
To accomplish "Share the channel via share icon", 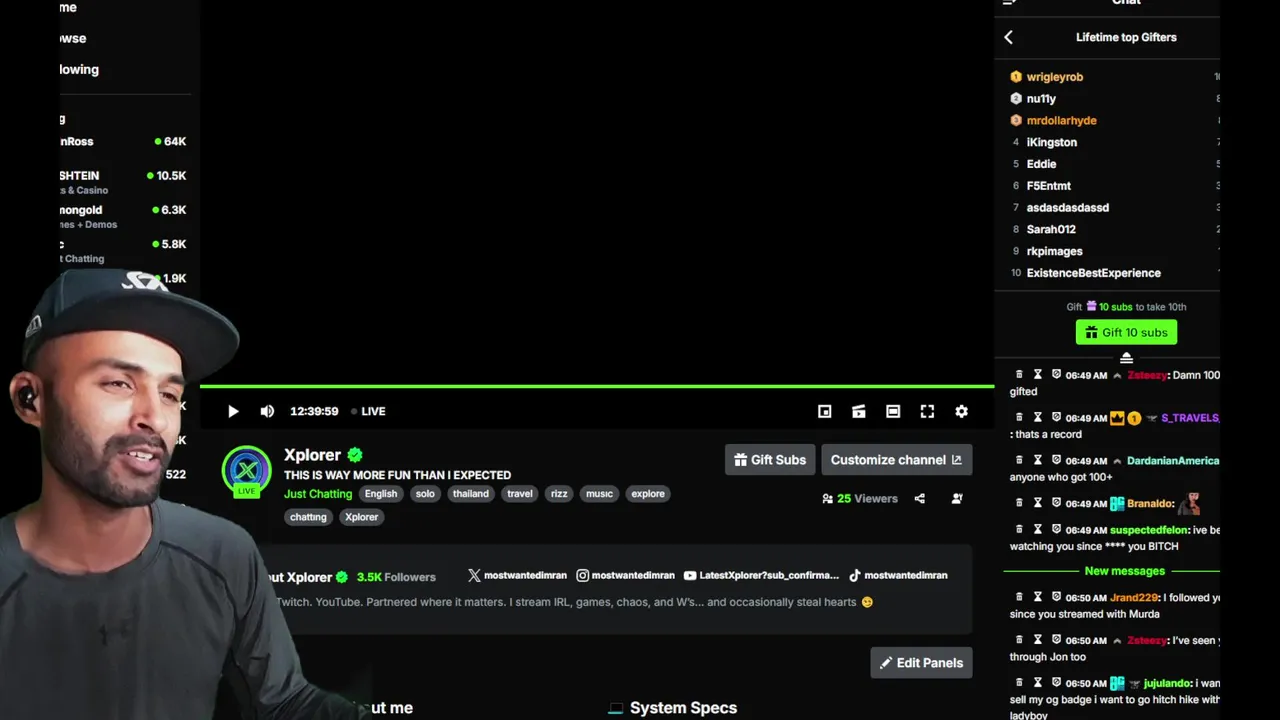I will [x=919, y=498].
